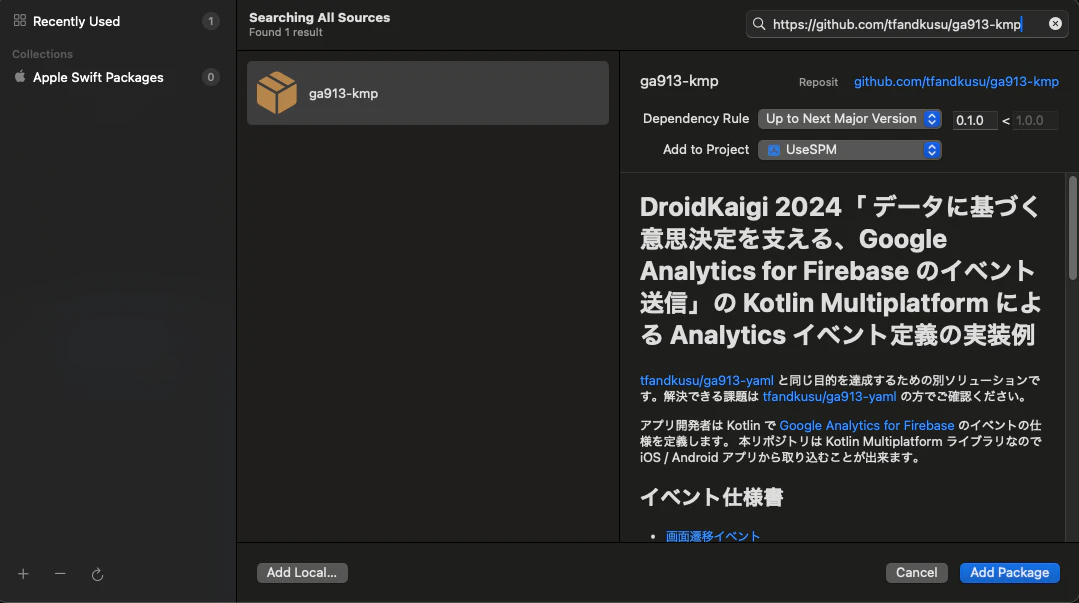Image resolution: width=1079 pixels, height=603 pixels.
Task: Click the 1.0.0 upper version field
Action: click(1034, 120)
